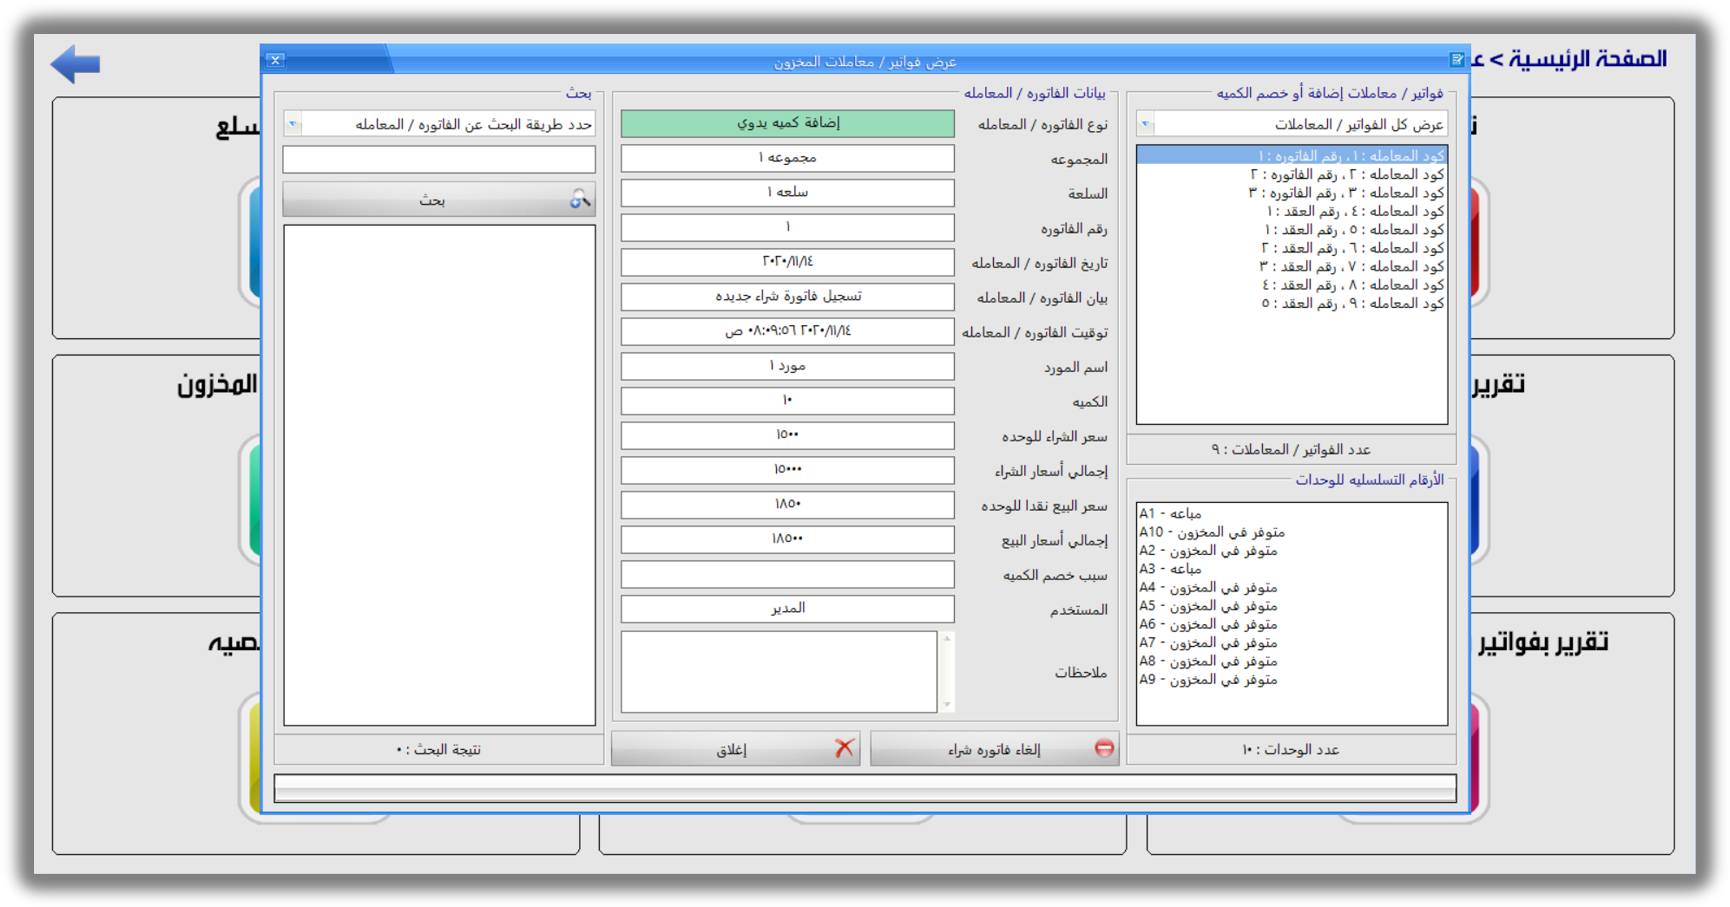Select serial number row A6 - متوفر في المخزون

pos(1292,624)
